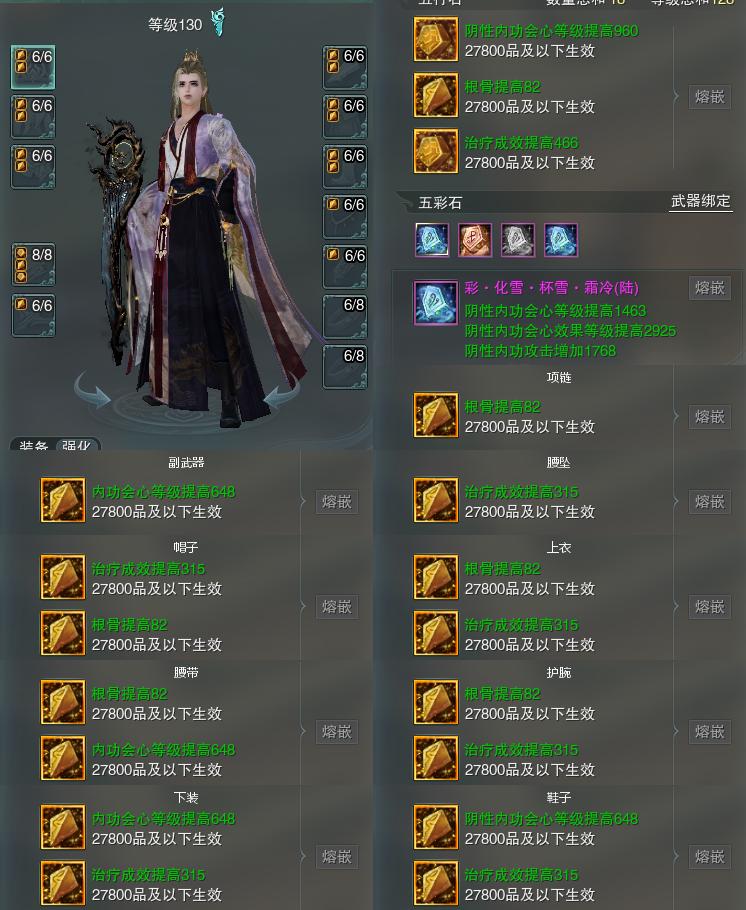Rotate character with the left curved arrow

coord(93,391)
